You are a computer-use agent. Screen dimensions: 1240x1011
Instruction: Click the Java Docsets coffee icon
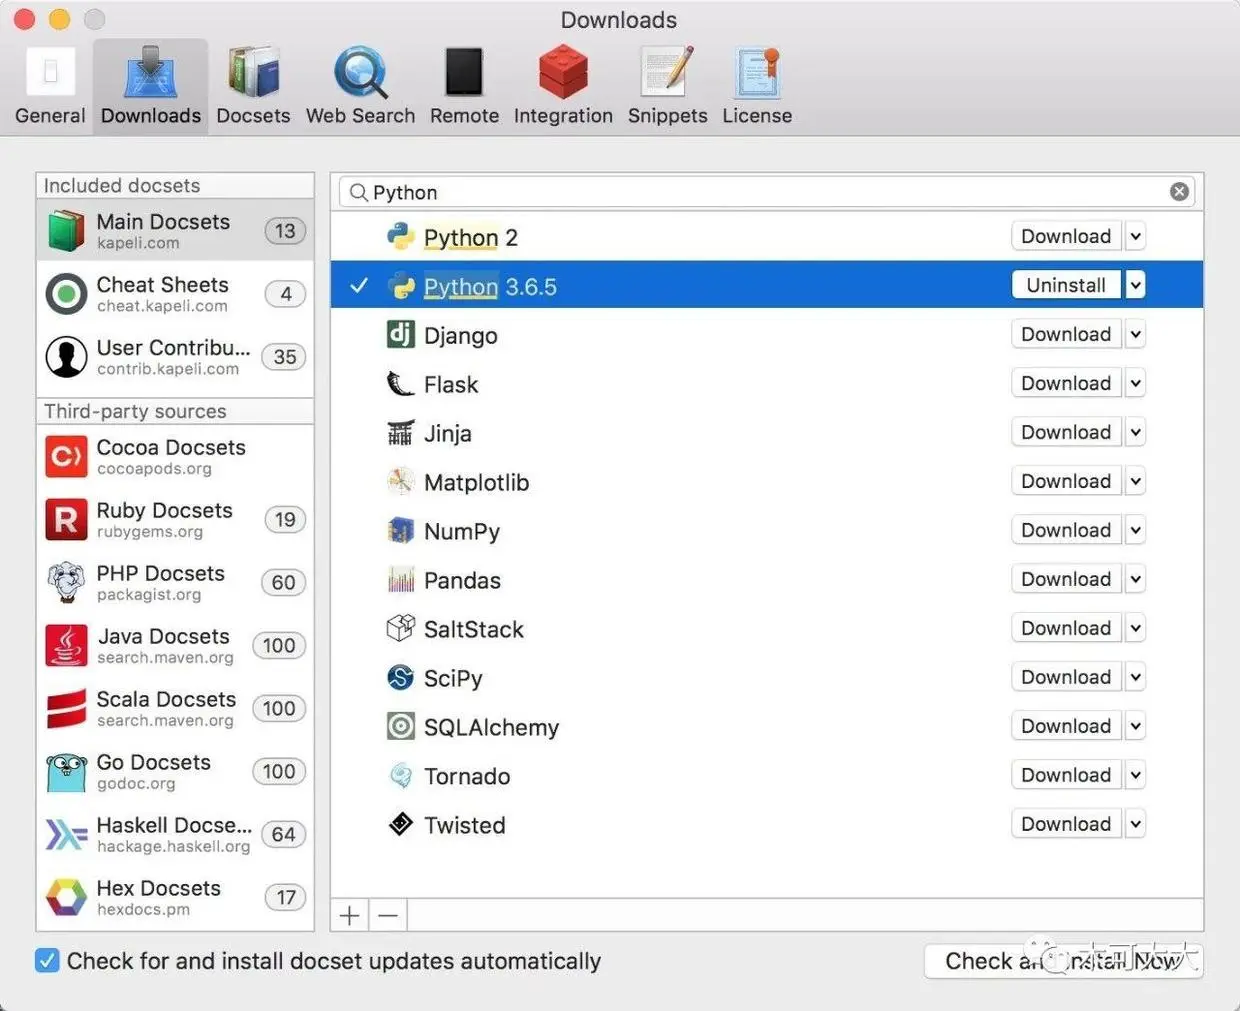(x=66, y=646)
